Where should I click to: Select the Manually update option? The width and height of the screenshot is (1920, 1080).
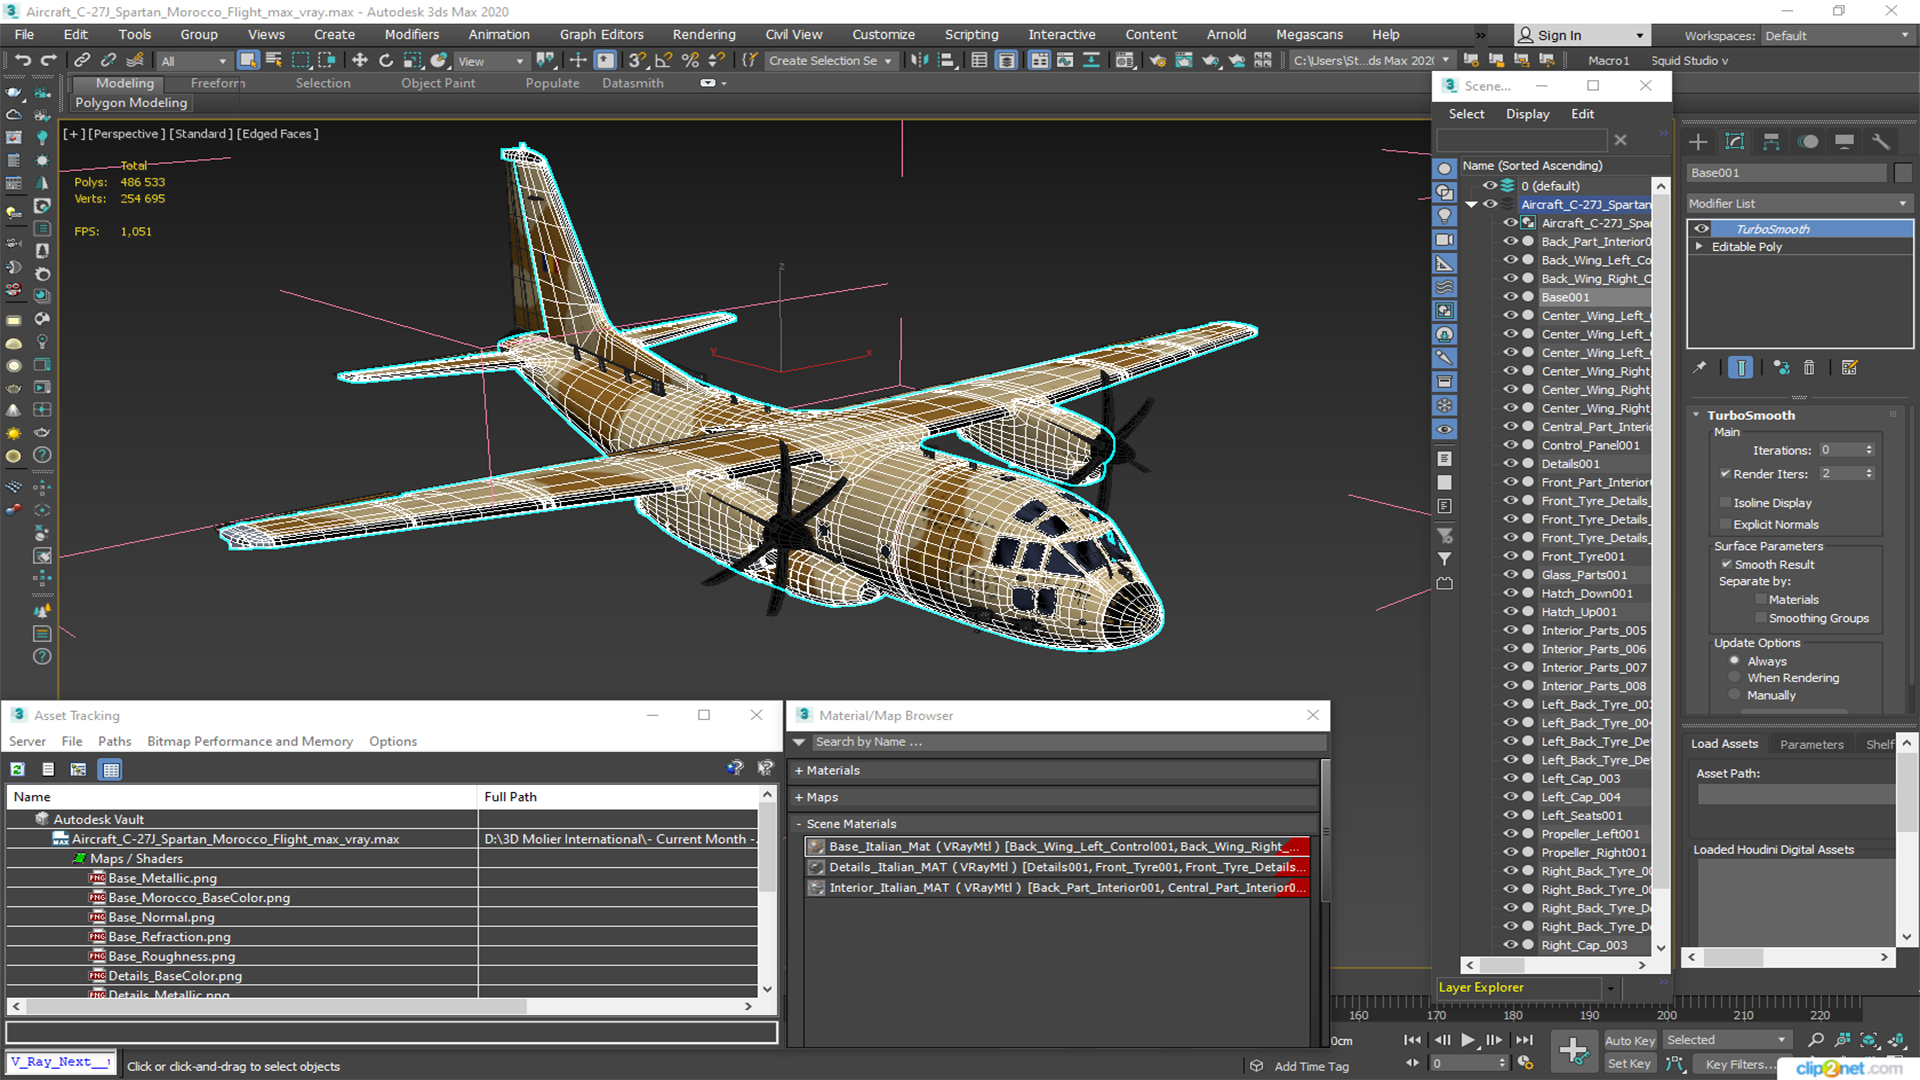coord(1734,695)
